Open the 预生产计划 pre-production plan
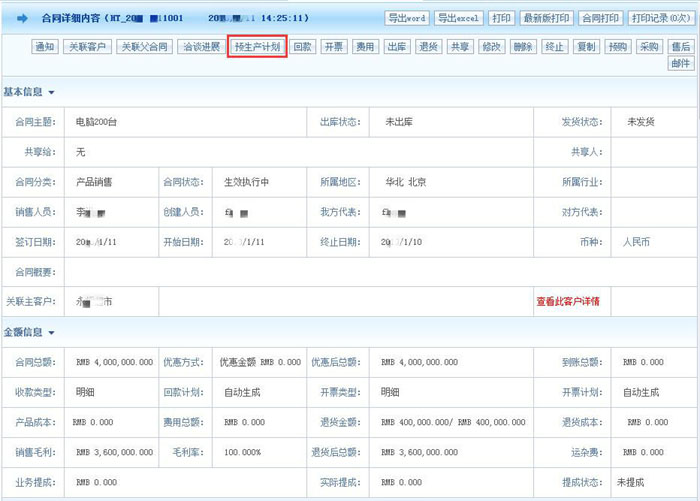 point(257,47)
